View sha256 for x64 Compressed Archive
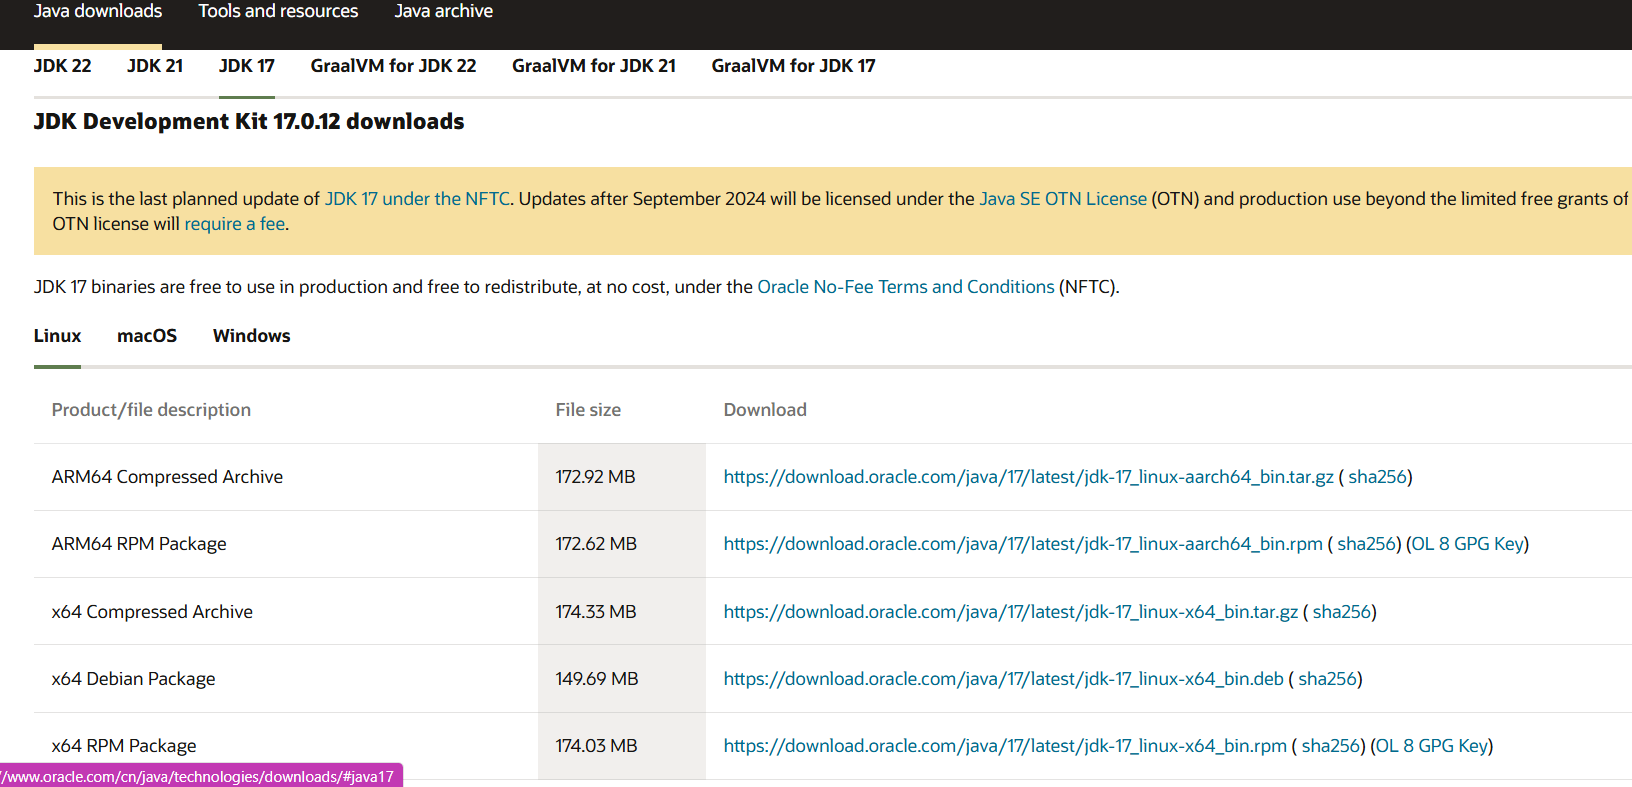Image resolution: width=1632 pixels, height=787 pixels. (1342, 612)
